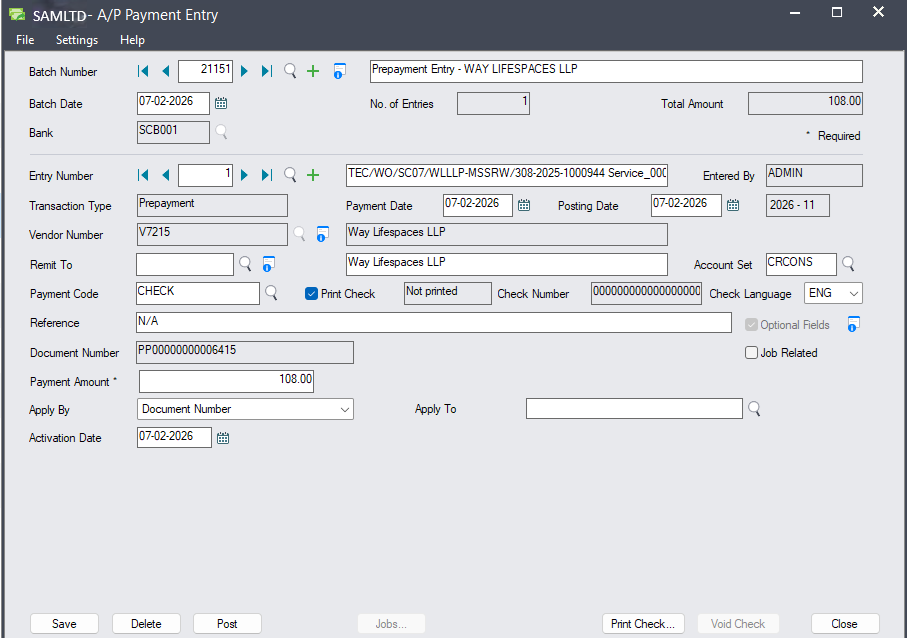This screenshot has width=907, height=638.
Task: Open Optional Fields zoom icon
Action: click(x=853, y=324)
